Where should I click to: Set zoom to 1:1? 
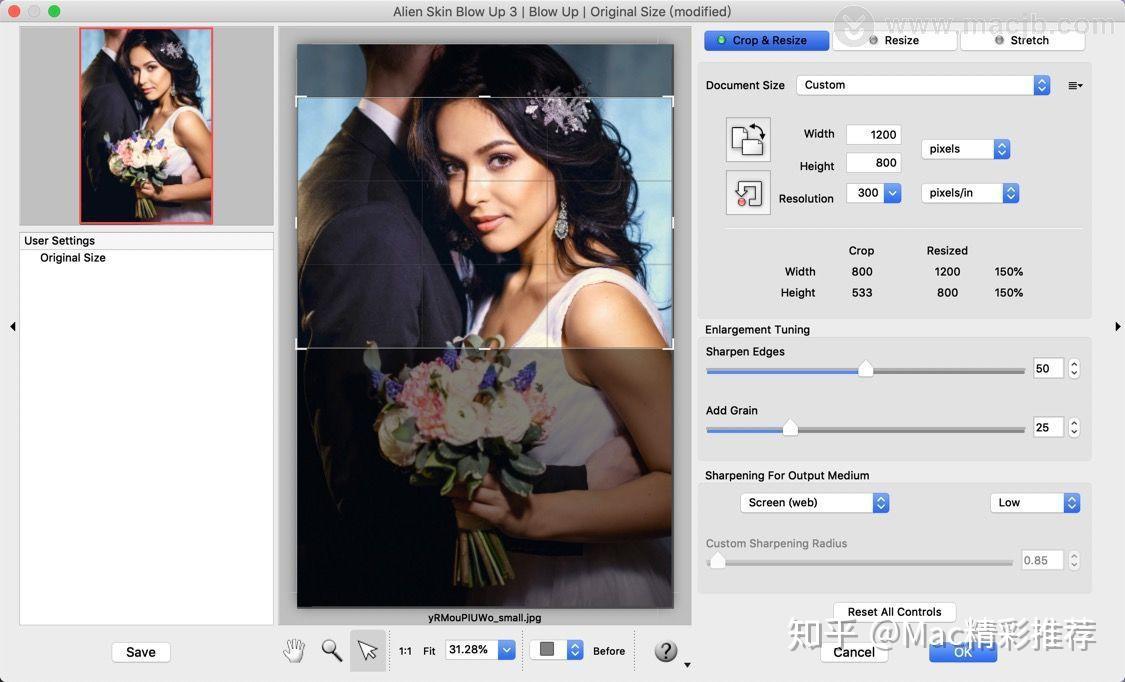pyautogui.click(x=405, y=650)
